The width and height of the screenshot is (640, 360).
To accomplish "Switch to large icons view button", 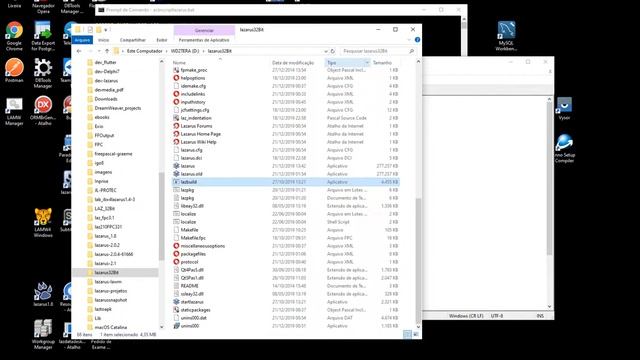I will [416, 335].
